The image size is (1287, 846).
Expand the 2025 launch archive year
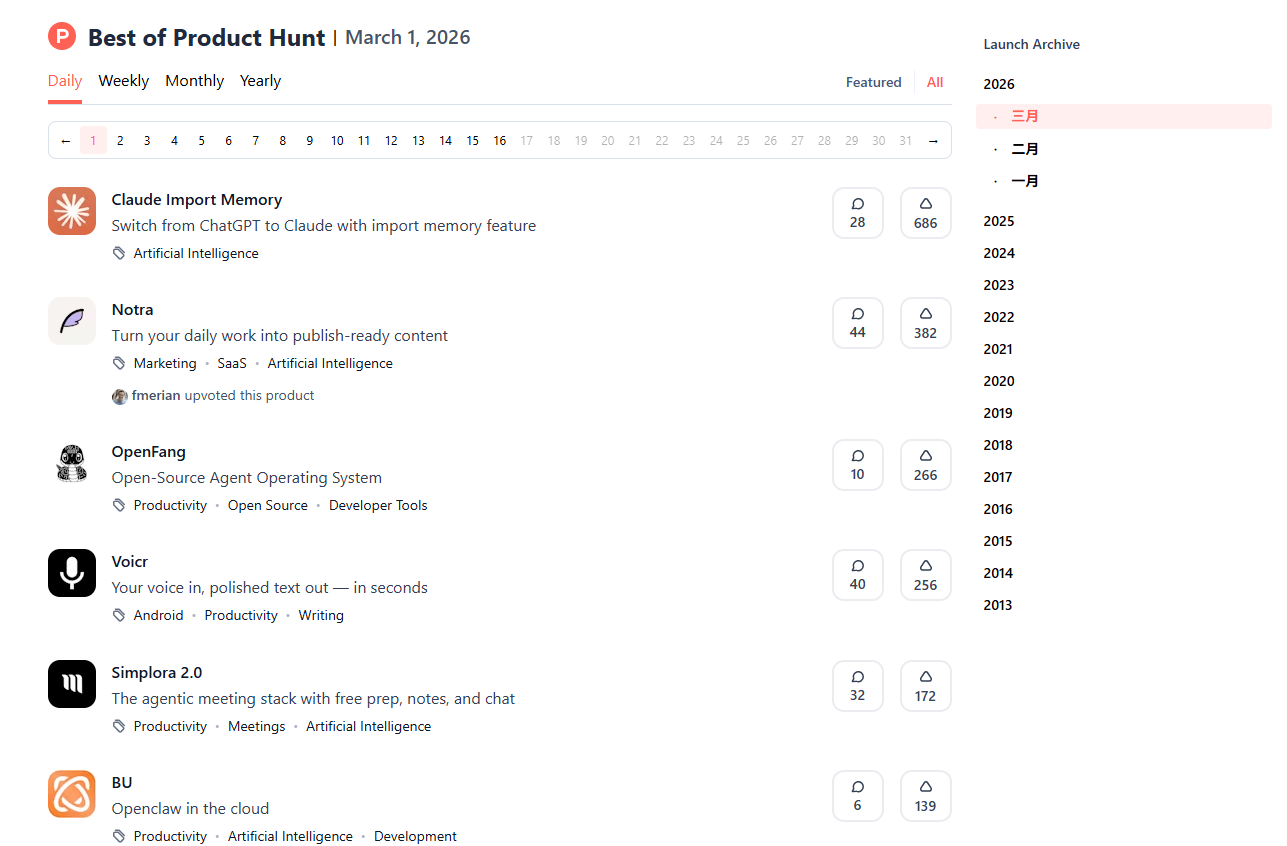tap(998, 221)
